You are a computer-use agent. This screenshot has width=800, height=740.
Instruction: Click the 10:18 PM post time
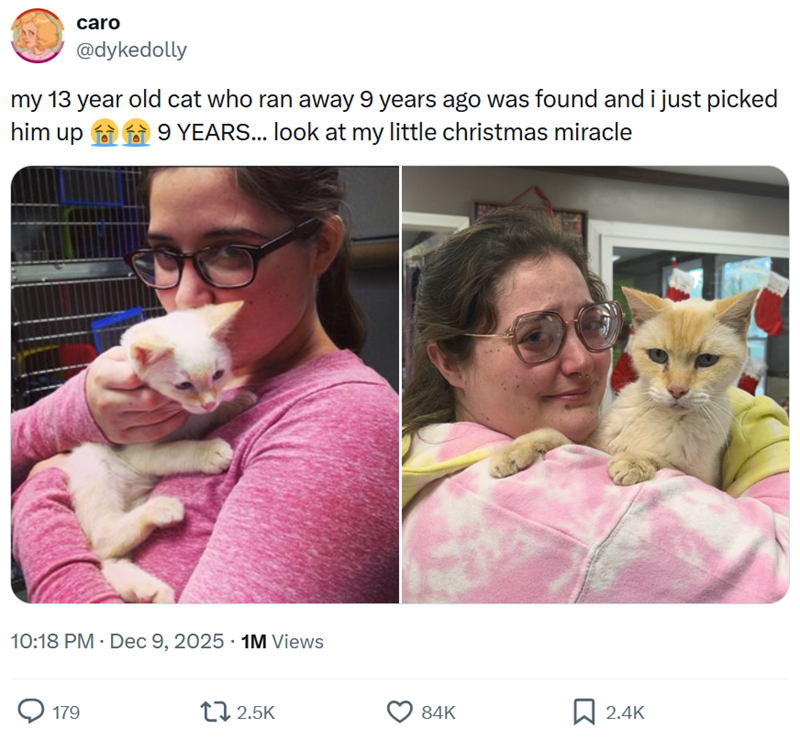point(52,641)
